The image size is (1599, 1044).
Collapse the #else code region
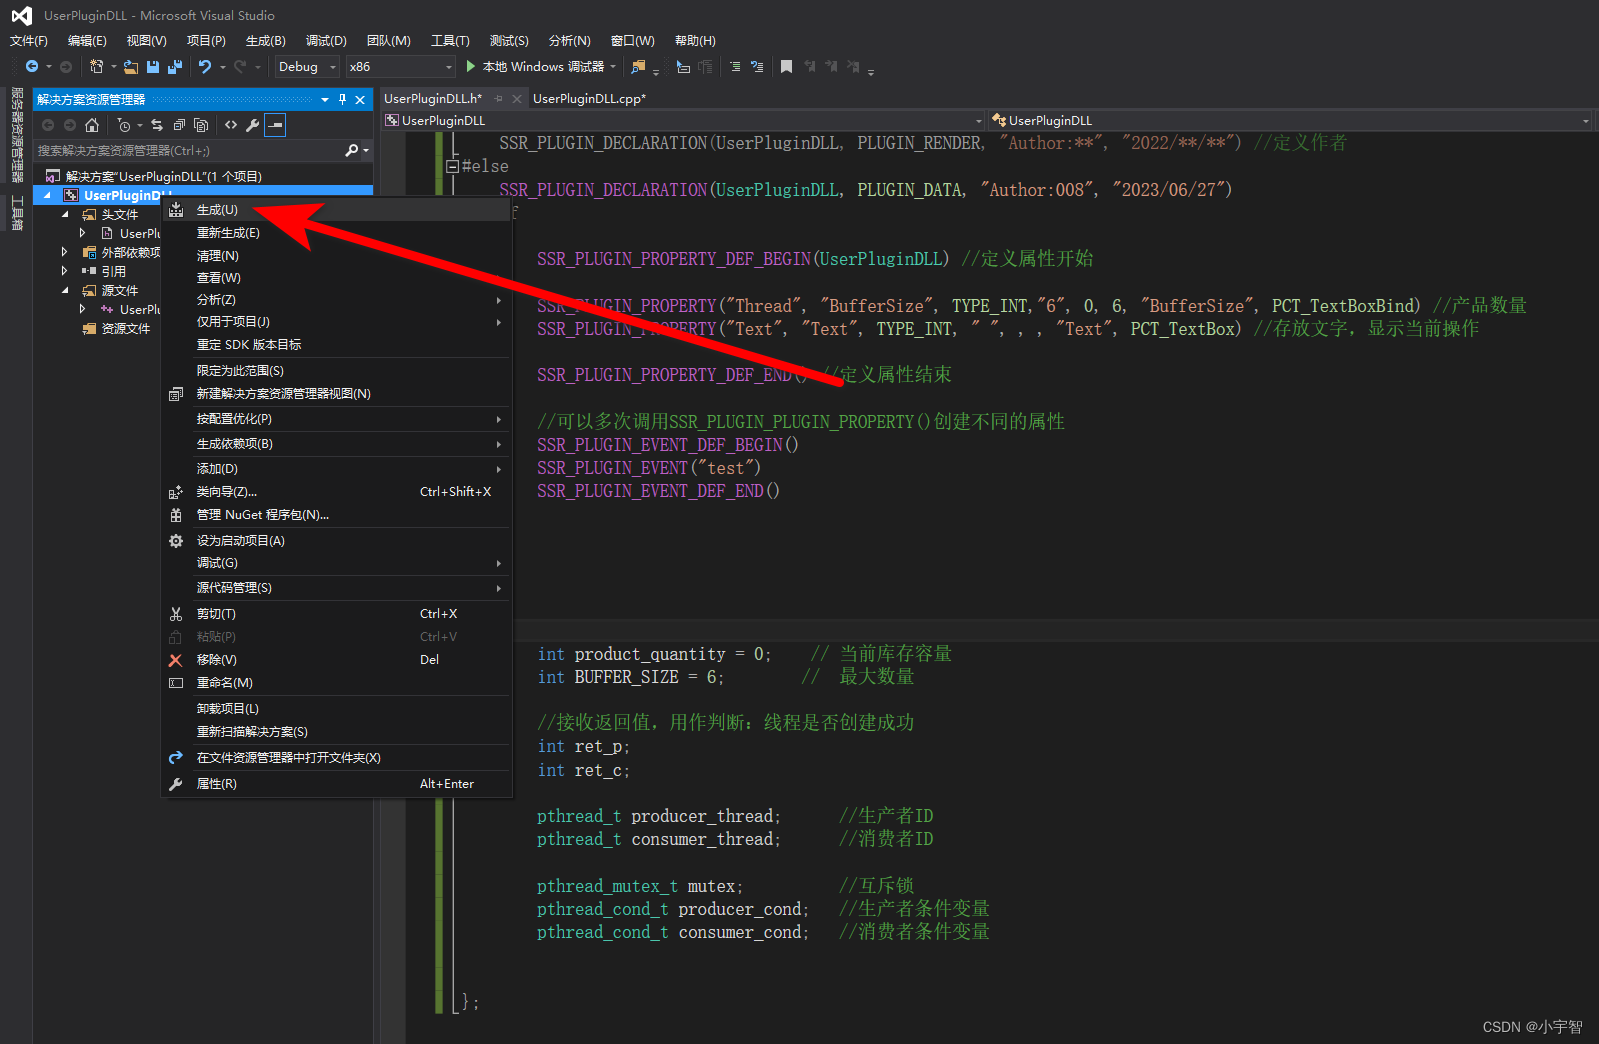pyautogui.click(x=452, y=166)
